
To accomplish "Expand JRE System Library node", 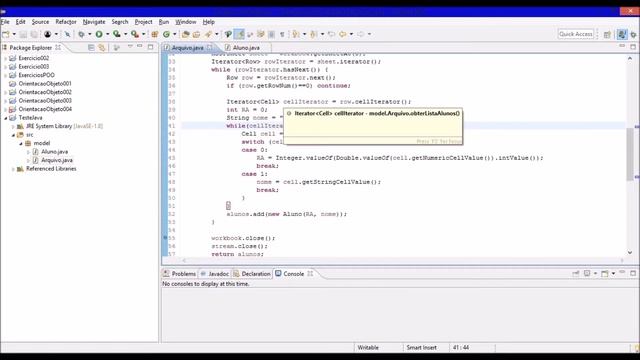I will (x=13, y=127).
